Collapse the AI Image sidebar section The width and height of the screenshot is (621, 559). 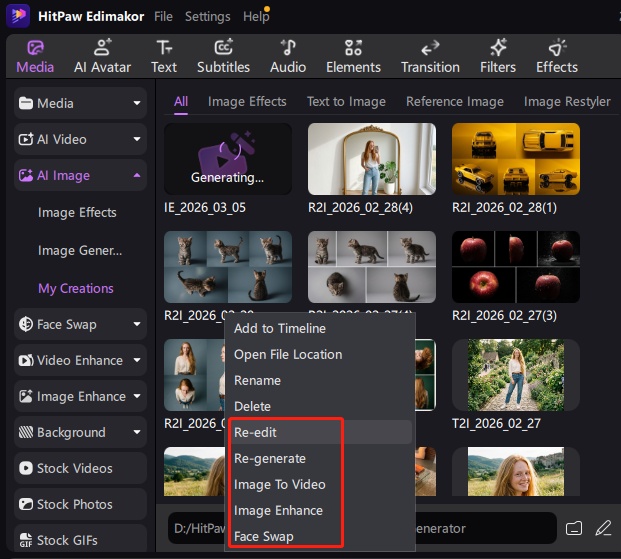(x=80, y=175)
